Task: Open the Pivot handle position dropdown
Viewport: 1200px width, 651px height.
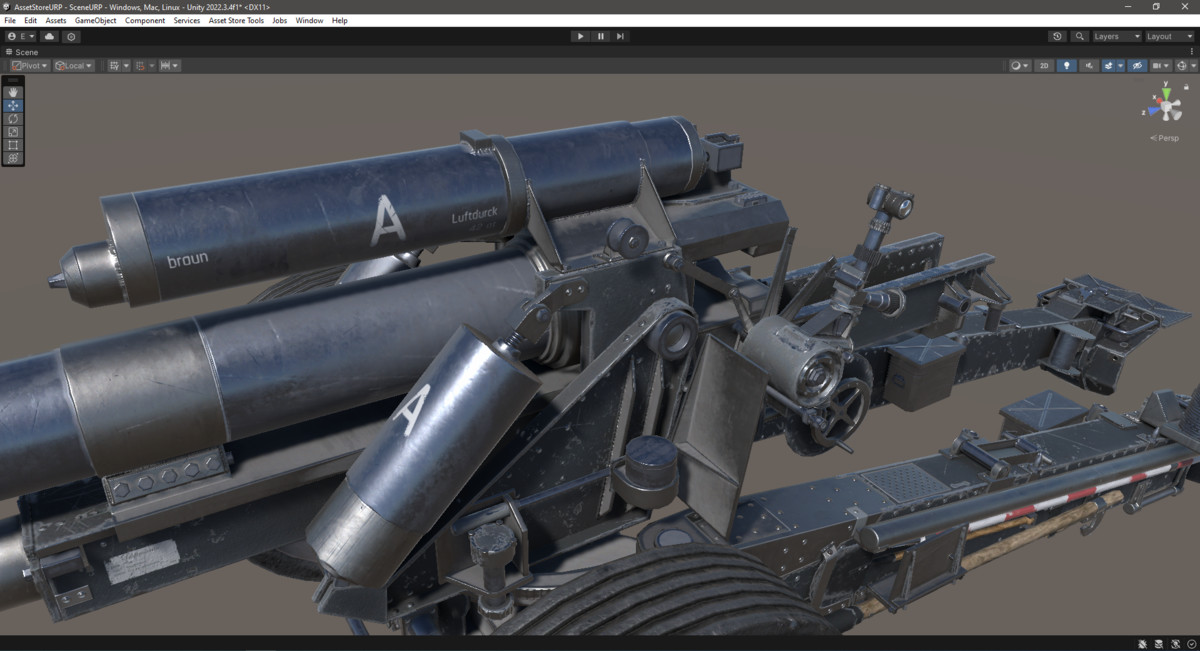Action: [x=30, y=66]
